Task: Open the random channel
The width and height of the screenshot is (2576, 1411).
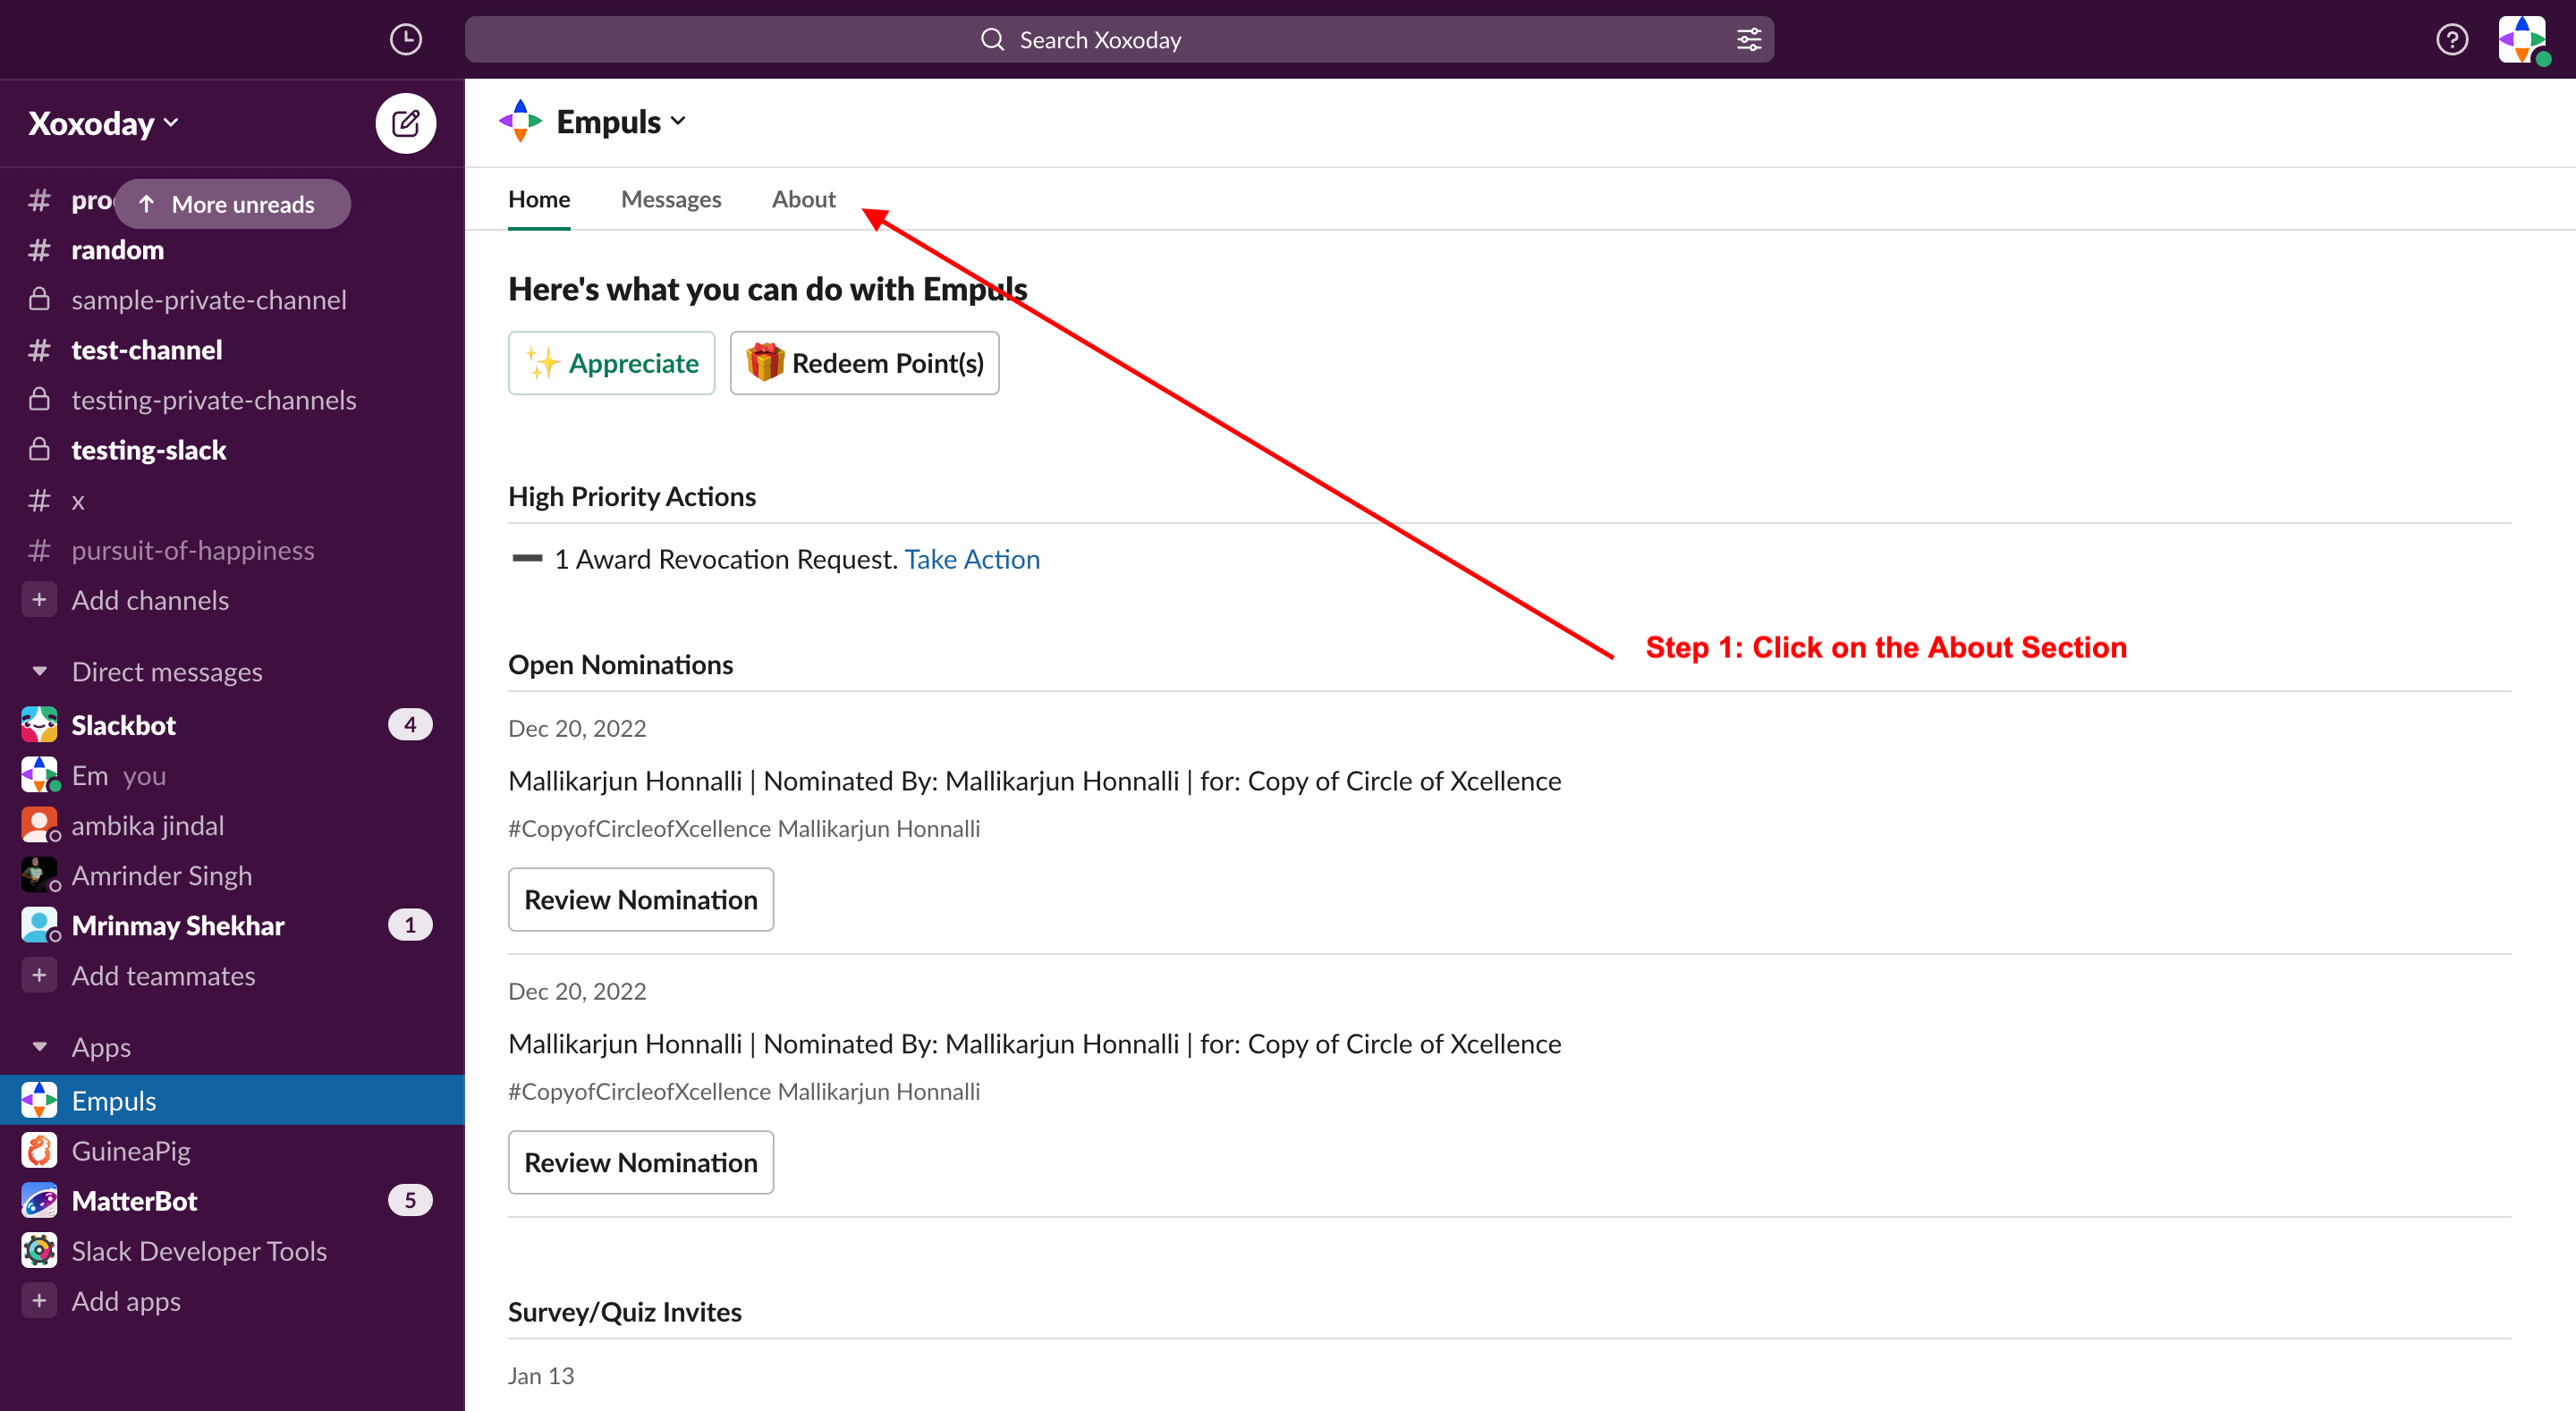Action: 232,250
